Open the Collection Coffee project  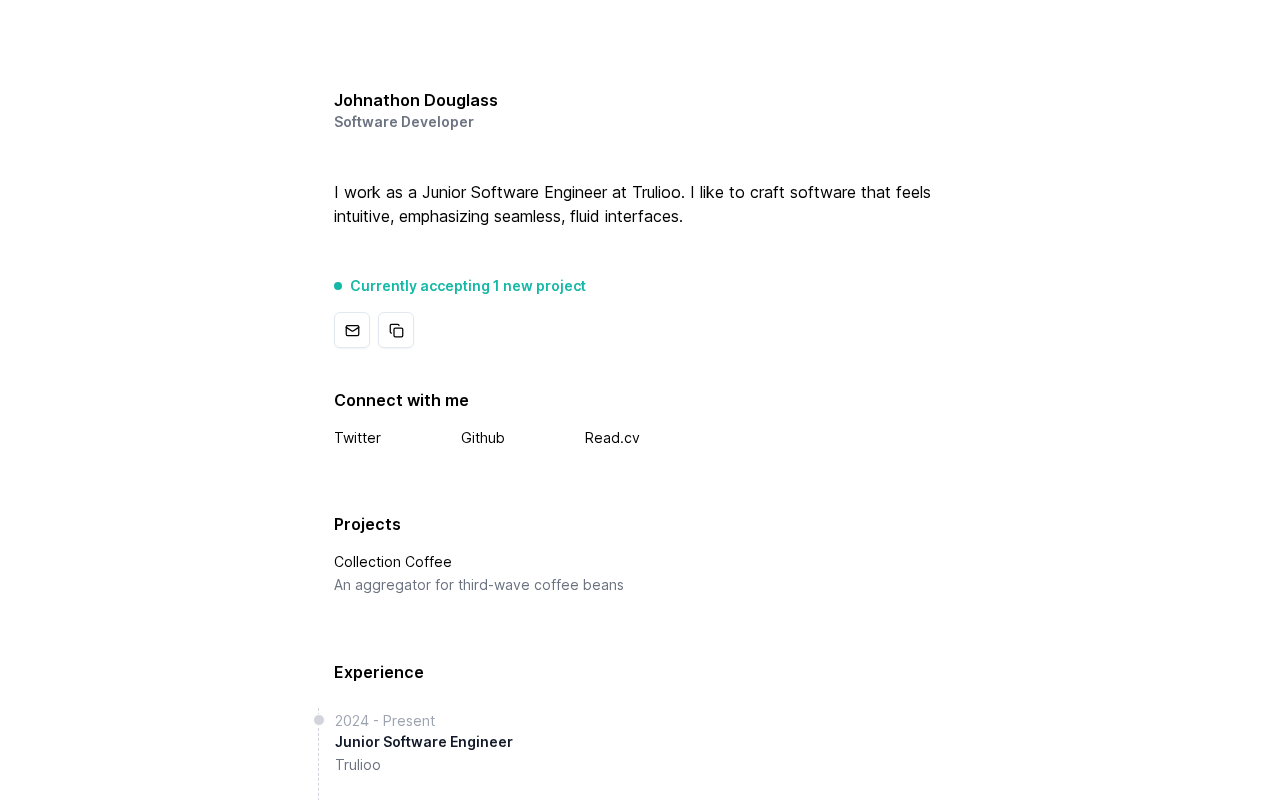click(x=393, y=562)
